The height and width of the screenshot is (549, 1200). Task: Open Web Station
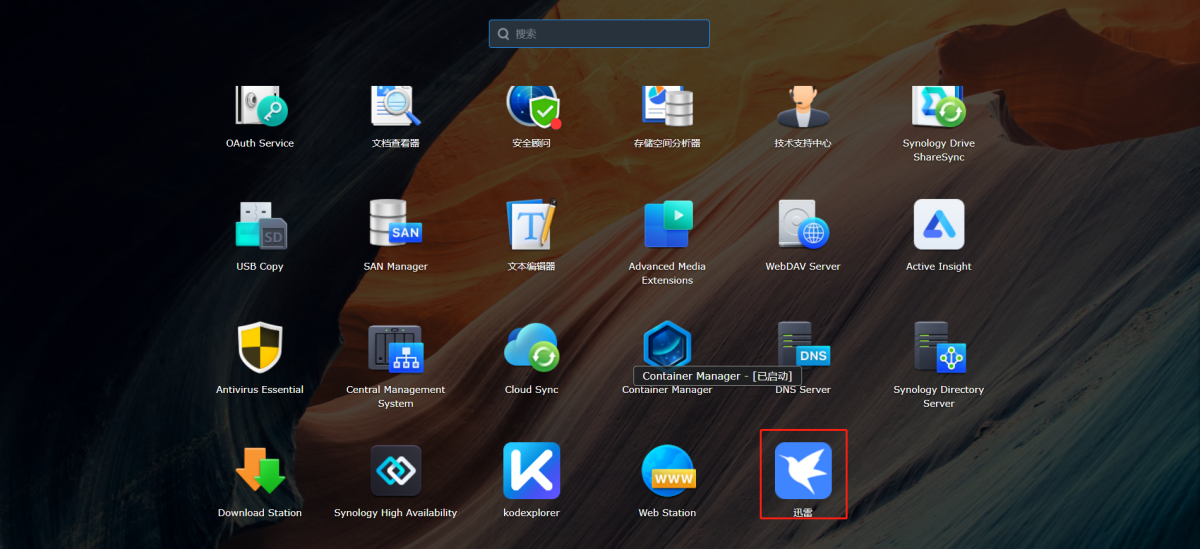[x=667, y=470]
